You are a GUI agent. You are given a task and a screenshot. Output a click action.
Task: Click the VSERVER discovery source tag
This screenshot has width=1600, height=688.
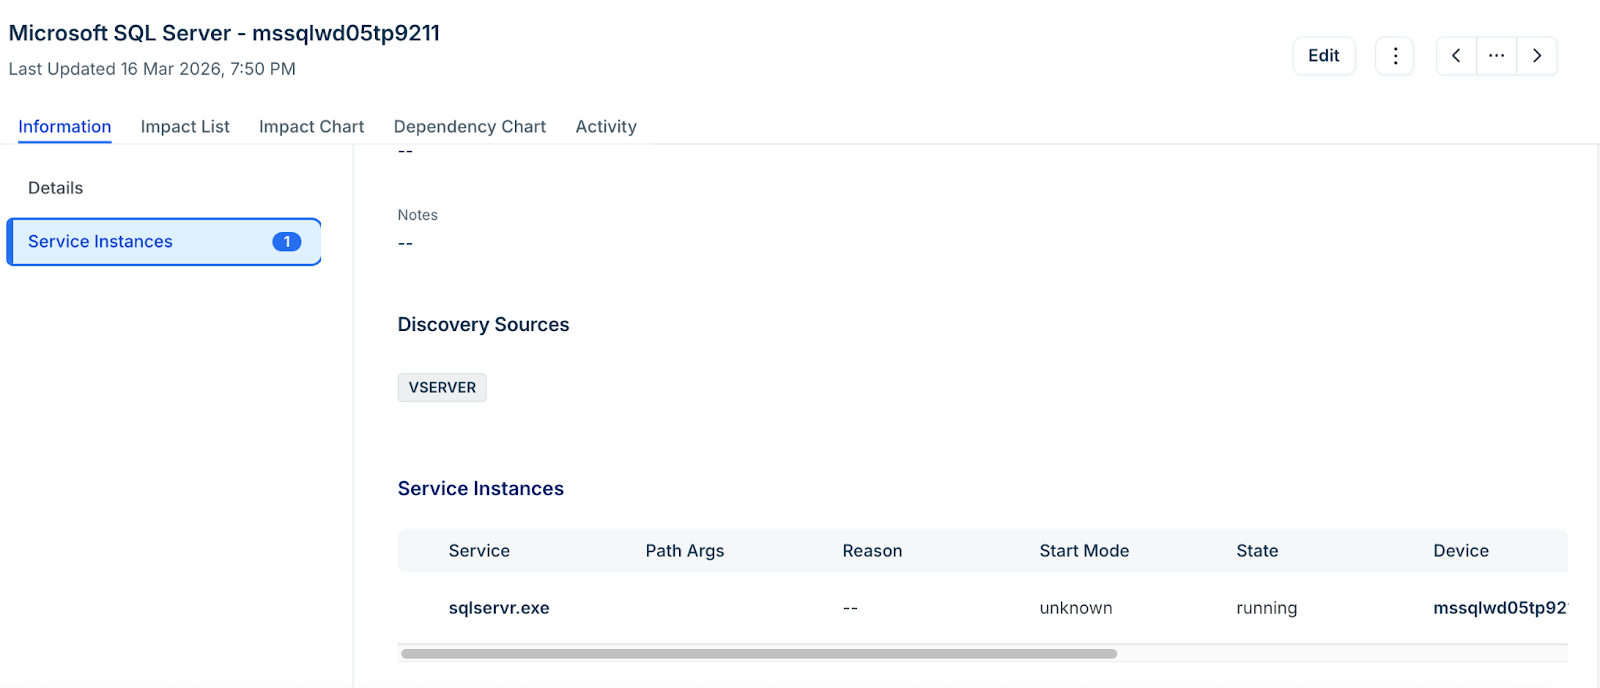442,388
